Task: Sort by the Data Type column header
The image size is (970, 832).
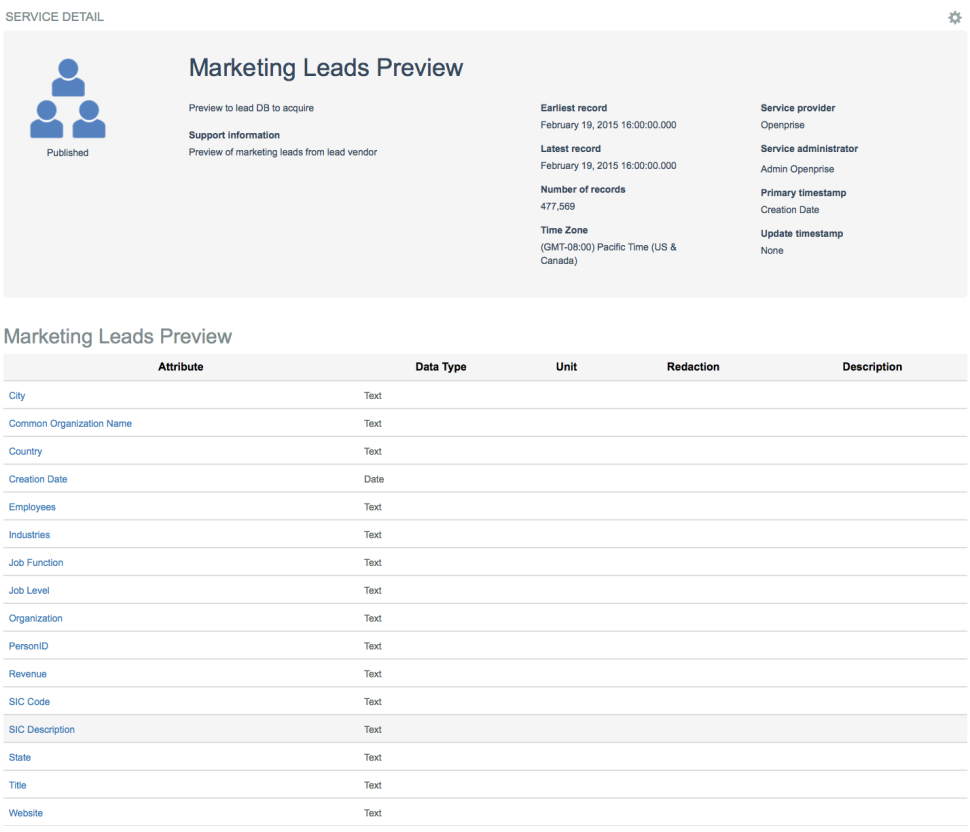Action: [x=441, y=366]
